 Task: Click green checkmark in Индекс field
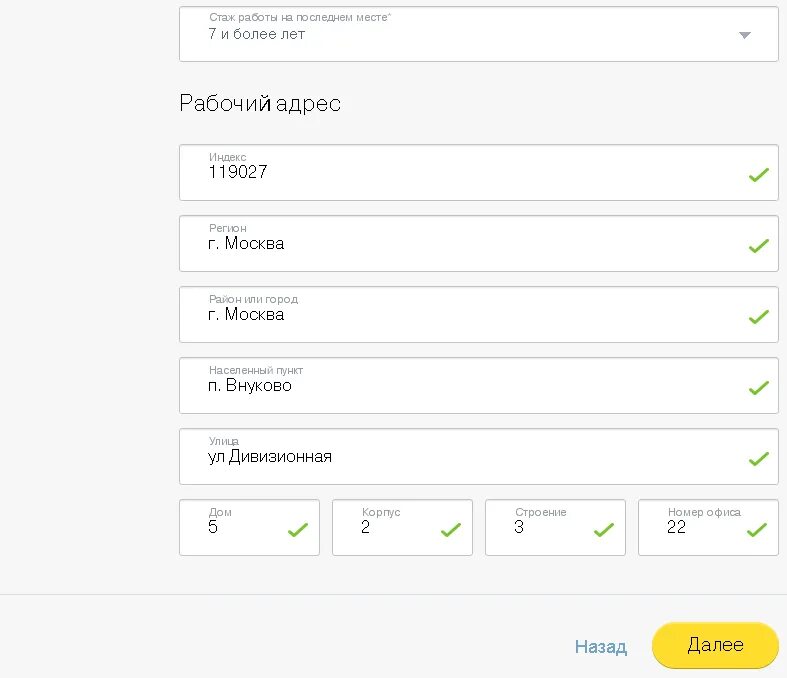coord(759,175)
